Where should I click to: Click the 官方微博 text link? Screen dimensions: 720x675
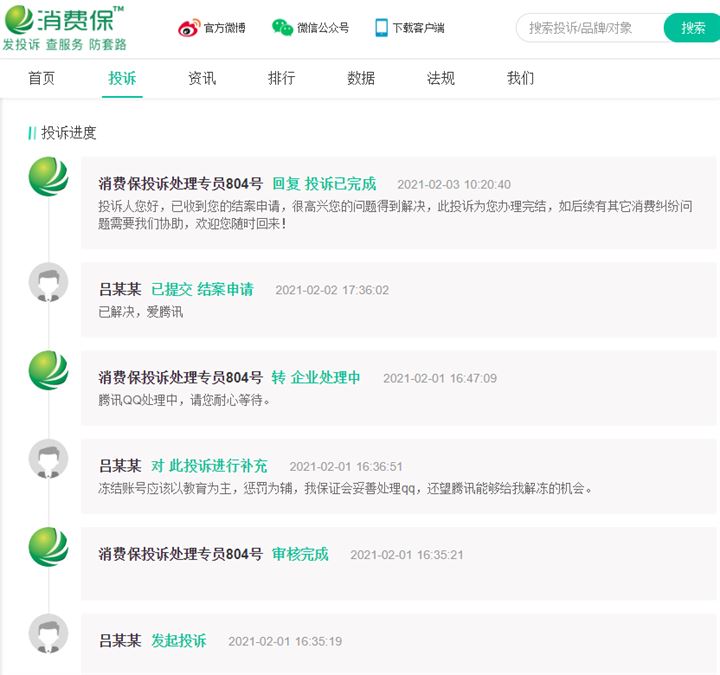point(225,28)
